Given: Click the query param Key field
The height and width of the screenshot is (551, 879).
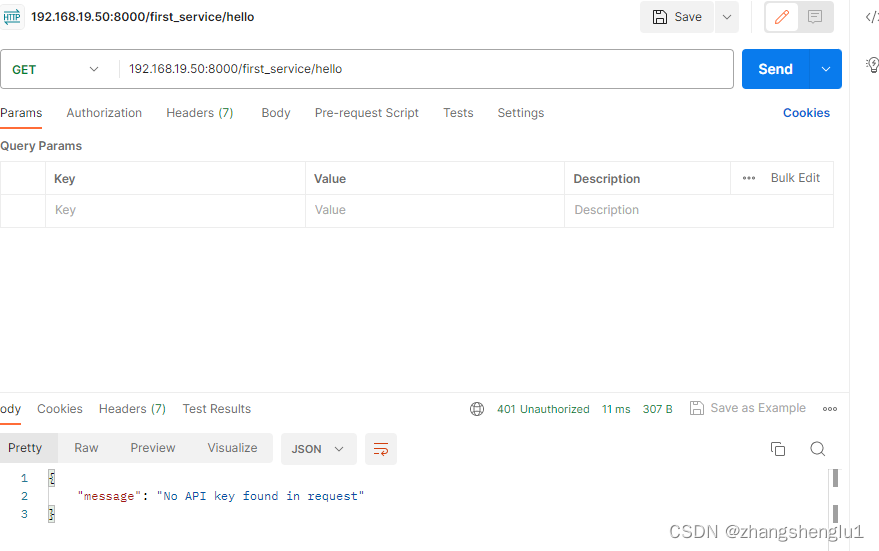Looking at the screenshot, I should [x=175, y=210].
